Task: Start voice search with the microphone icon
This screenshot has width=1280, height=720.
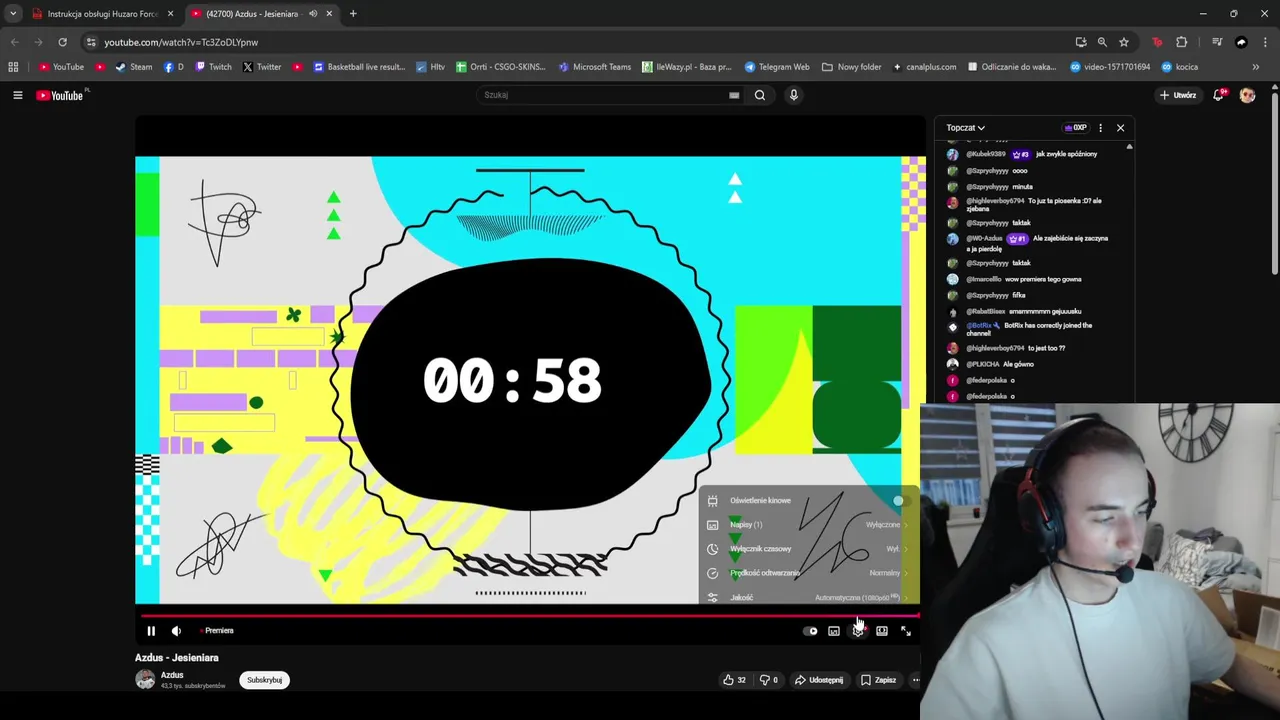Action: tap(794, 95)
